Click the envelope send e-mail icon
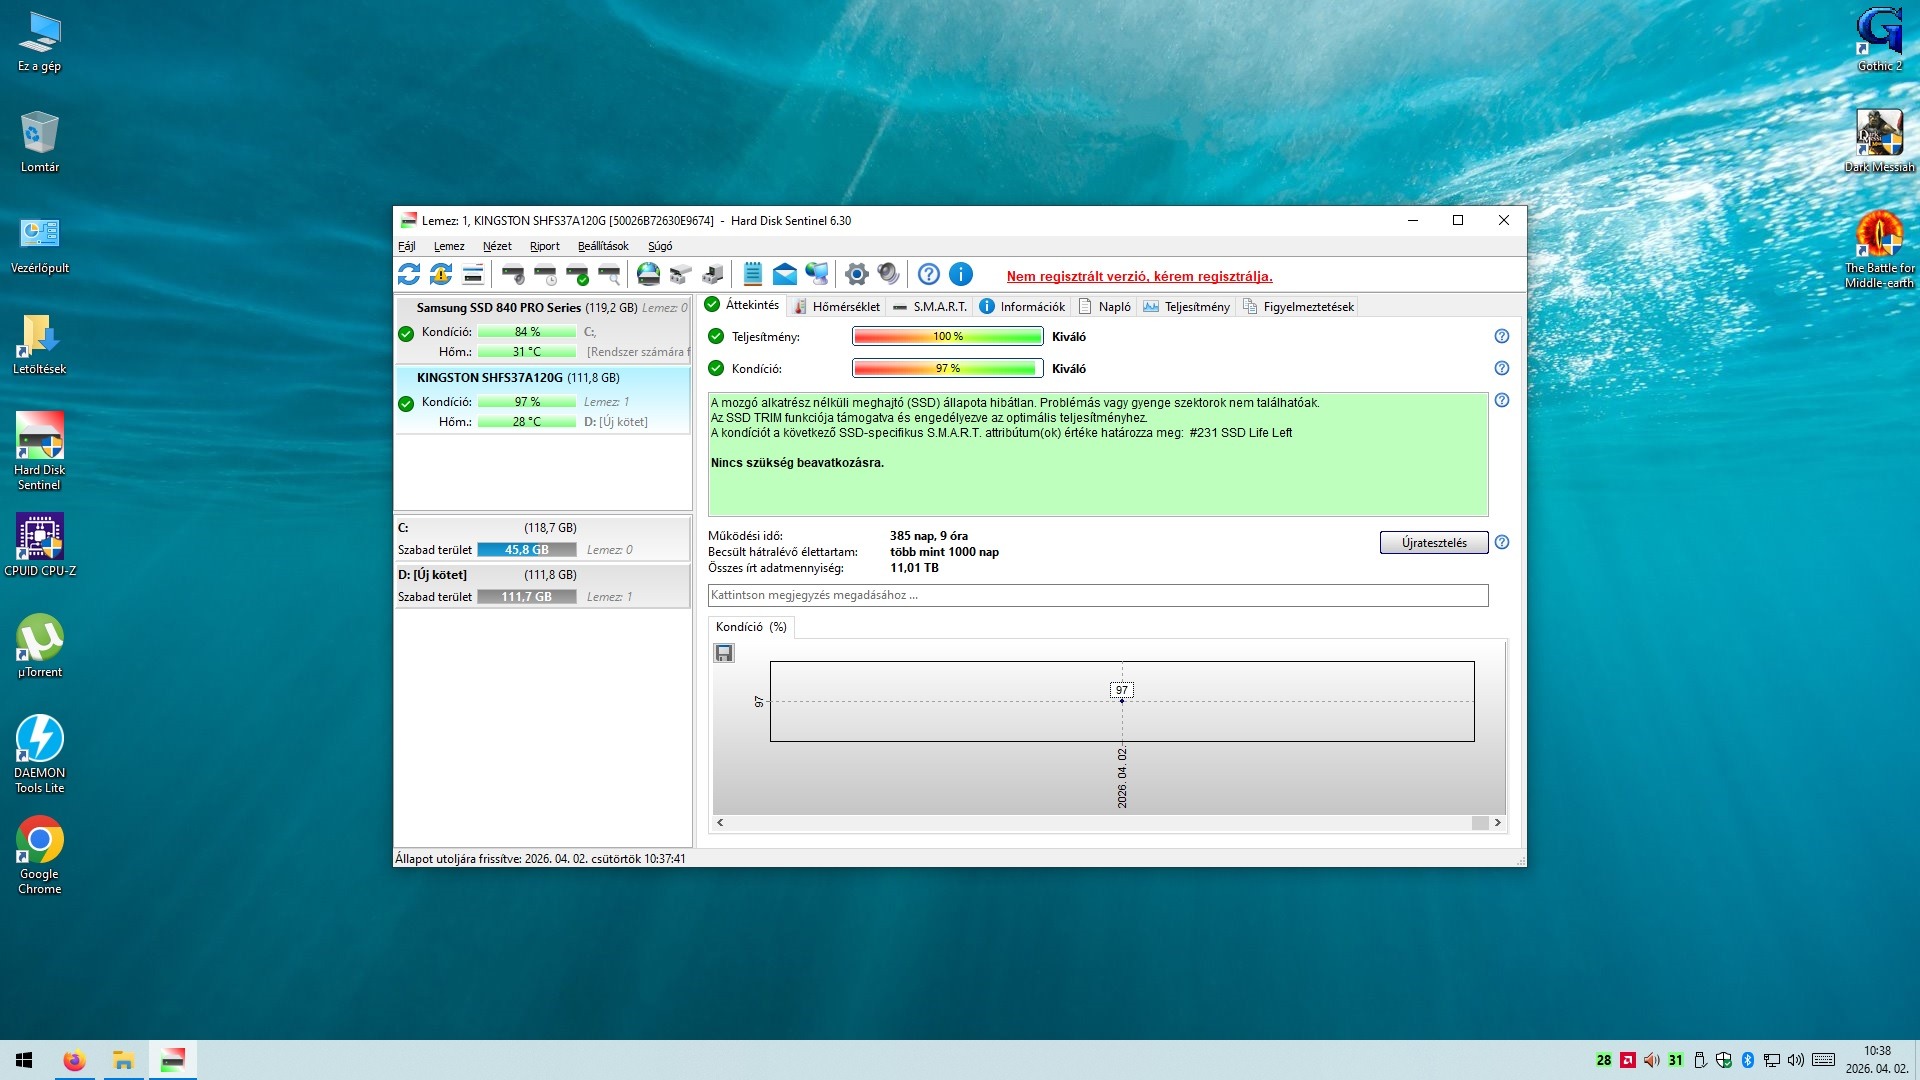The height and width of the screenshot is (1080, 1920). [785, 274]
